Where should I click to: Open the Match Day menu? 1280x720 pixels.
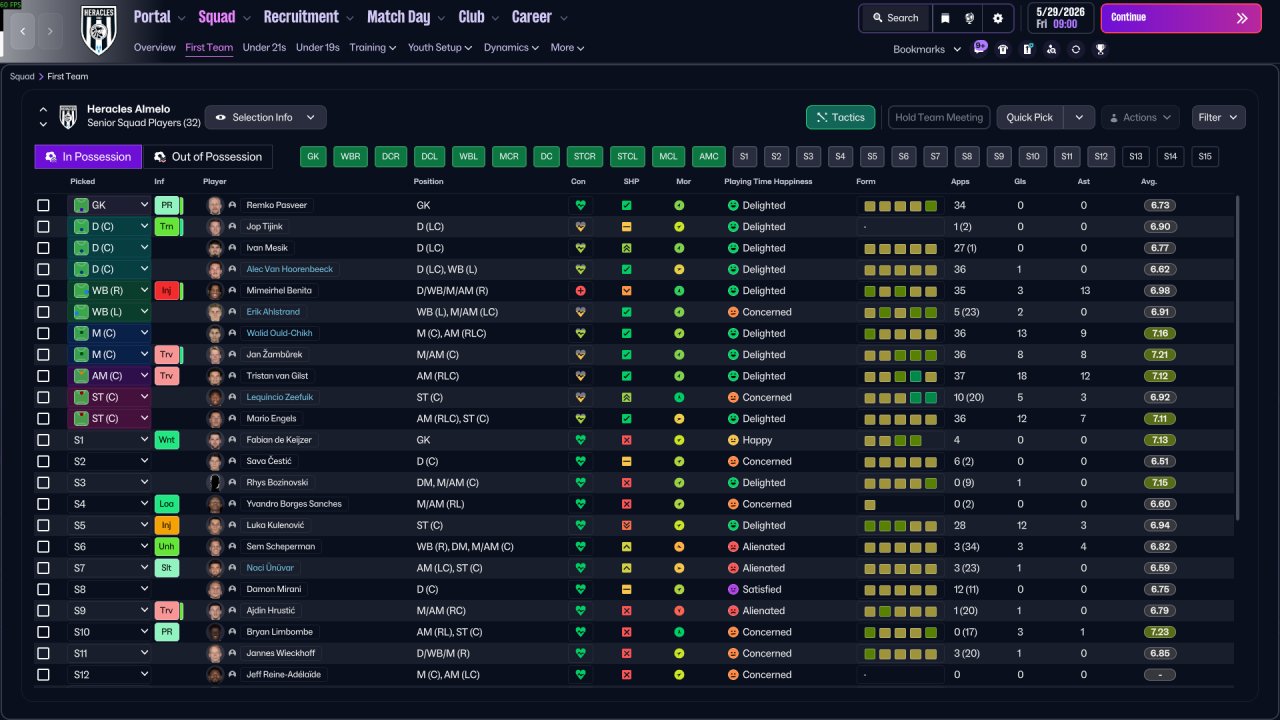click(x=406, y=17)
